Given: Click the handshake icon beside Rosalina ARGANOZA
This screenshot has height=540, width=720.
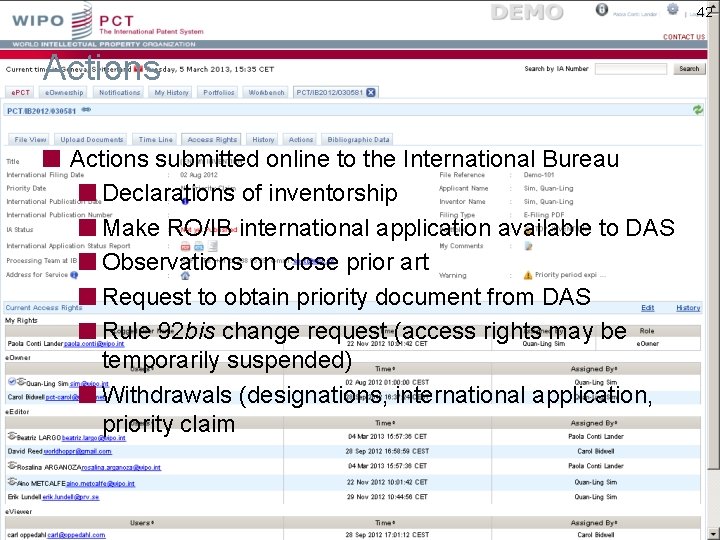Looking at the screenshot, I should point(12,466).
